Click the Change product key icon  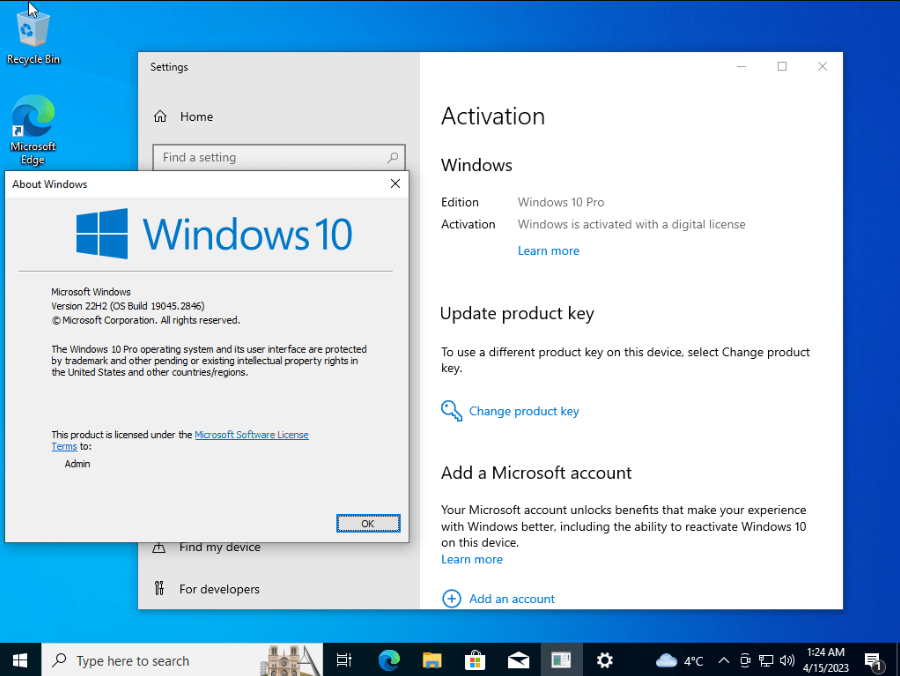(x=451, y=411)
